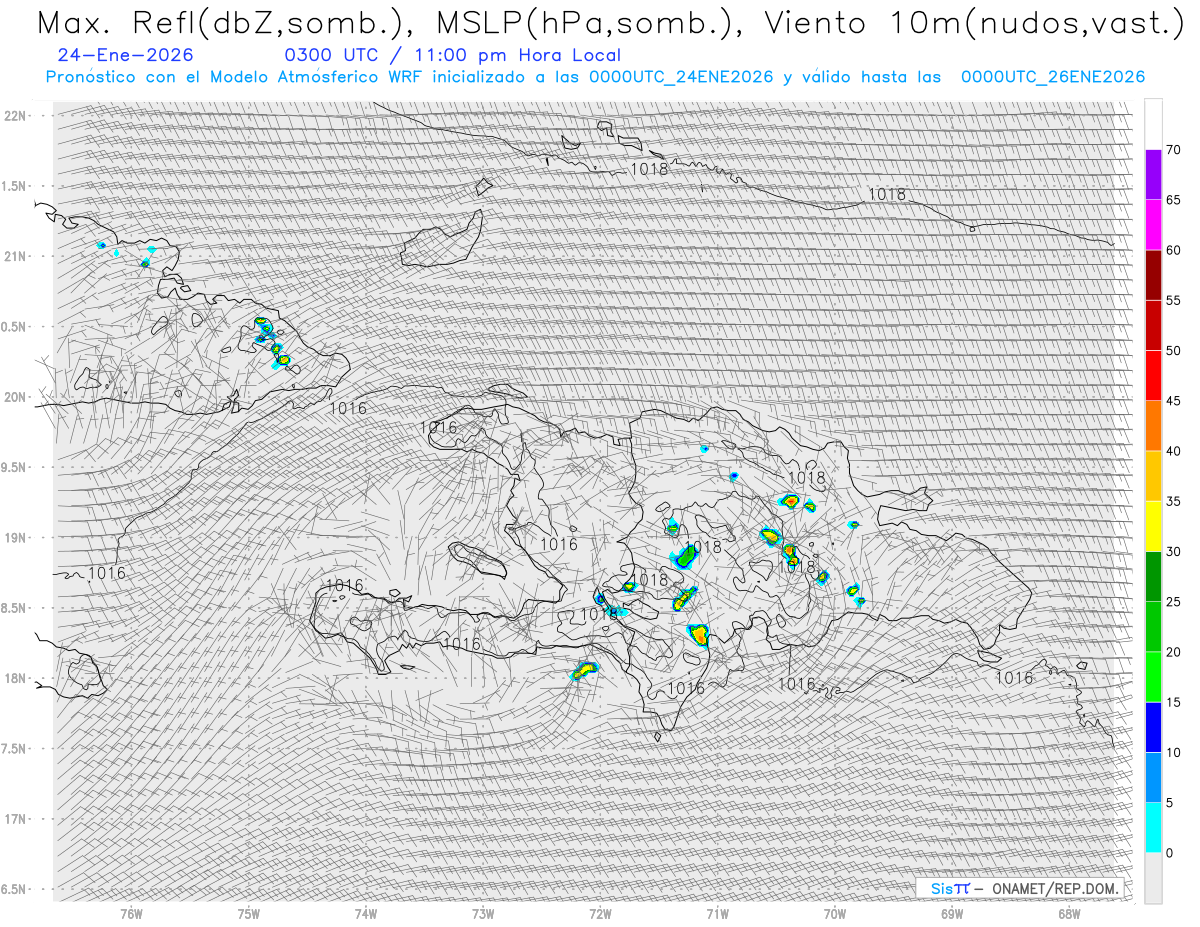
Task: Click the map title beginning "Max. Refl(dbZ,somb.)"
Action: pos(609,23)
